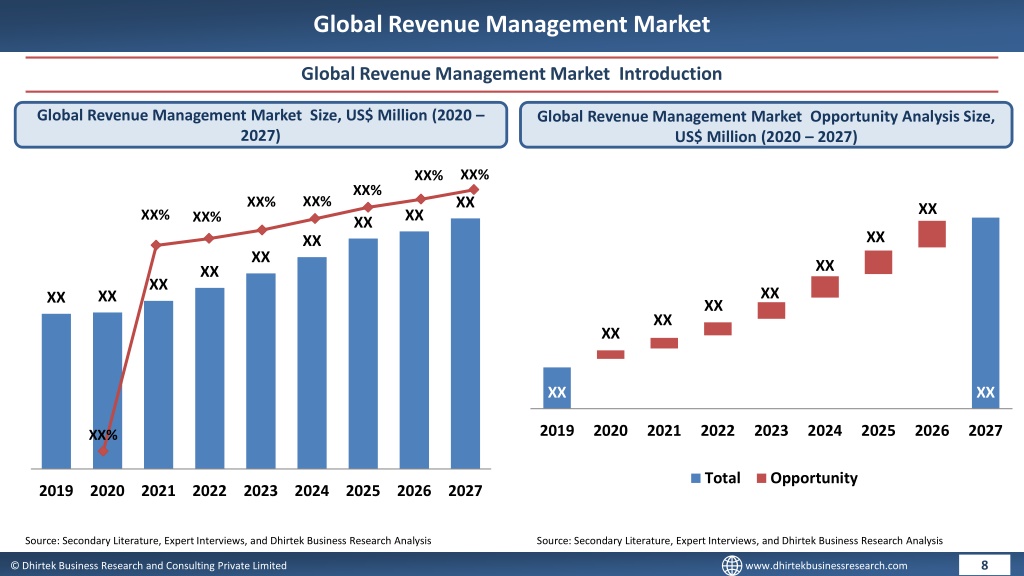Viewport: 1024px width, 576px height.
Task: Select the 2024 red opportunity block
Action: (x=825, y=287)
